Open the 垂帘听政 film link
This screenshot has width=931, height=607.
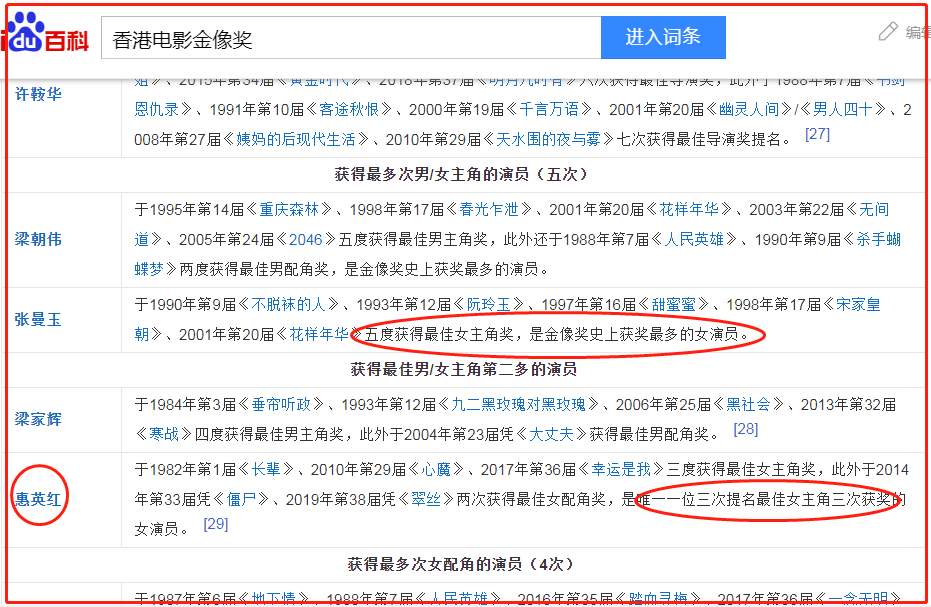pos(281,405)
